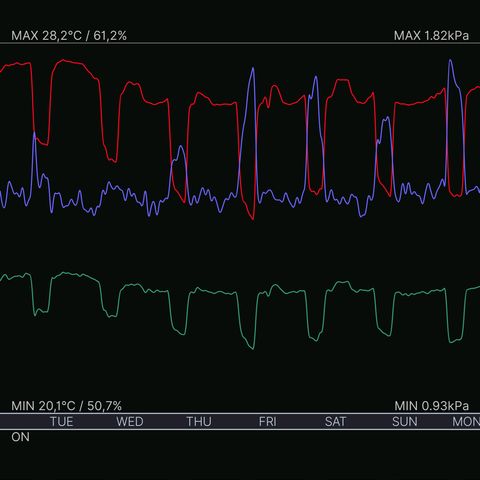
Task: Select the WED day marker
Action: click(x=130, y=422)
